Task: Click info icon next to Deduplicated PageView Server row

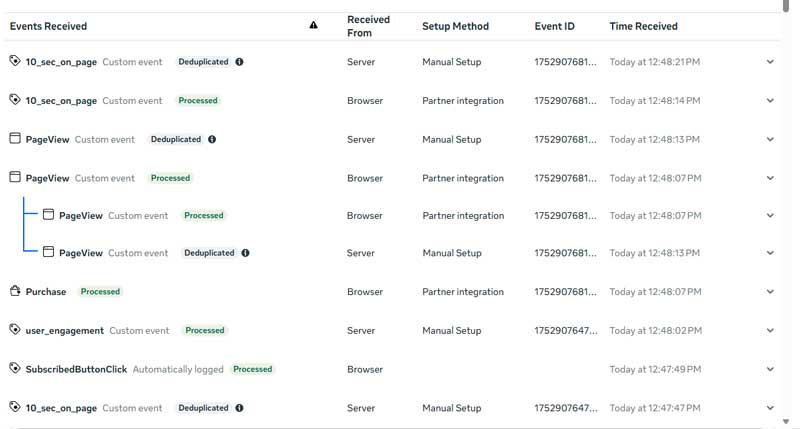Action: (212, 139)
